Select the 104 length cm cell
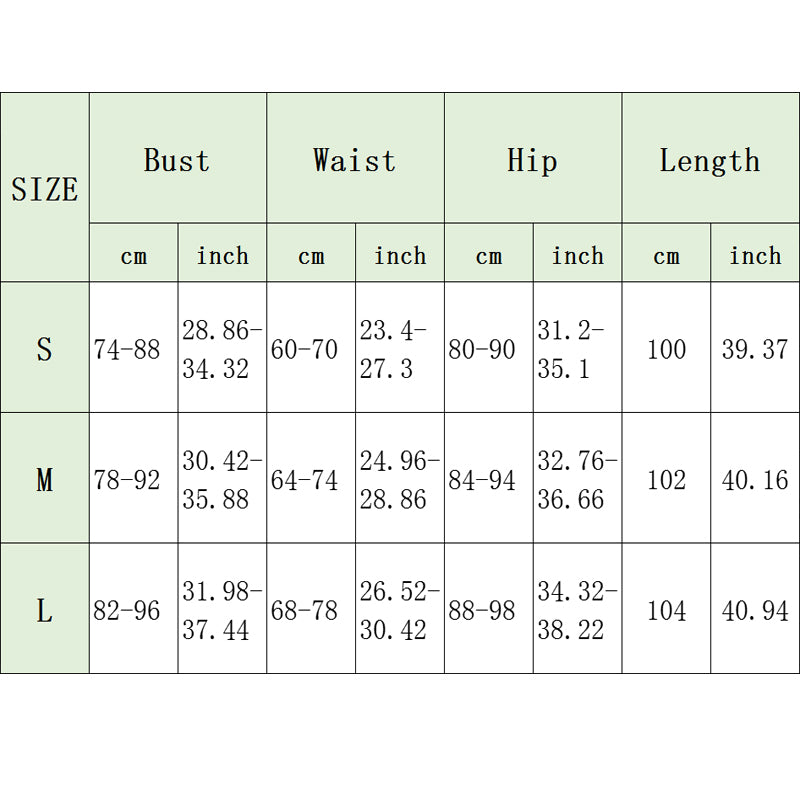This screenshot has width=800, height=800. click(666, 610)
